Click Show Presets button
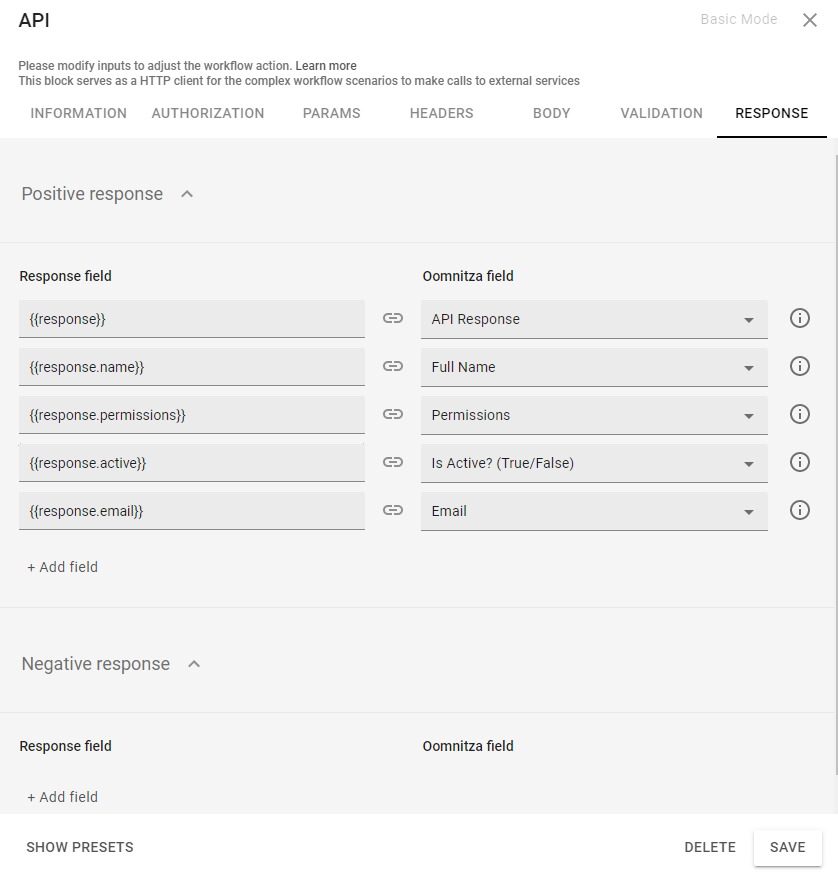 [x=80, y=847]
